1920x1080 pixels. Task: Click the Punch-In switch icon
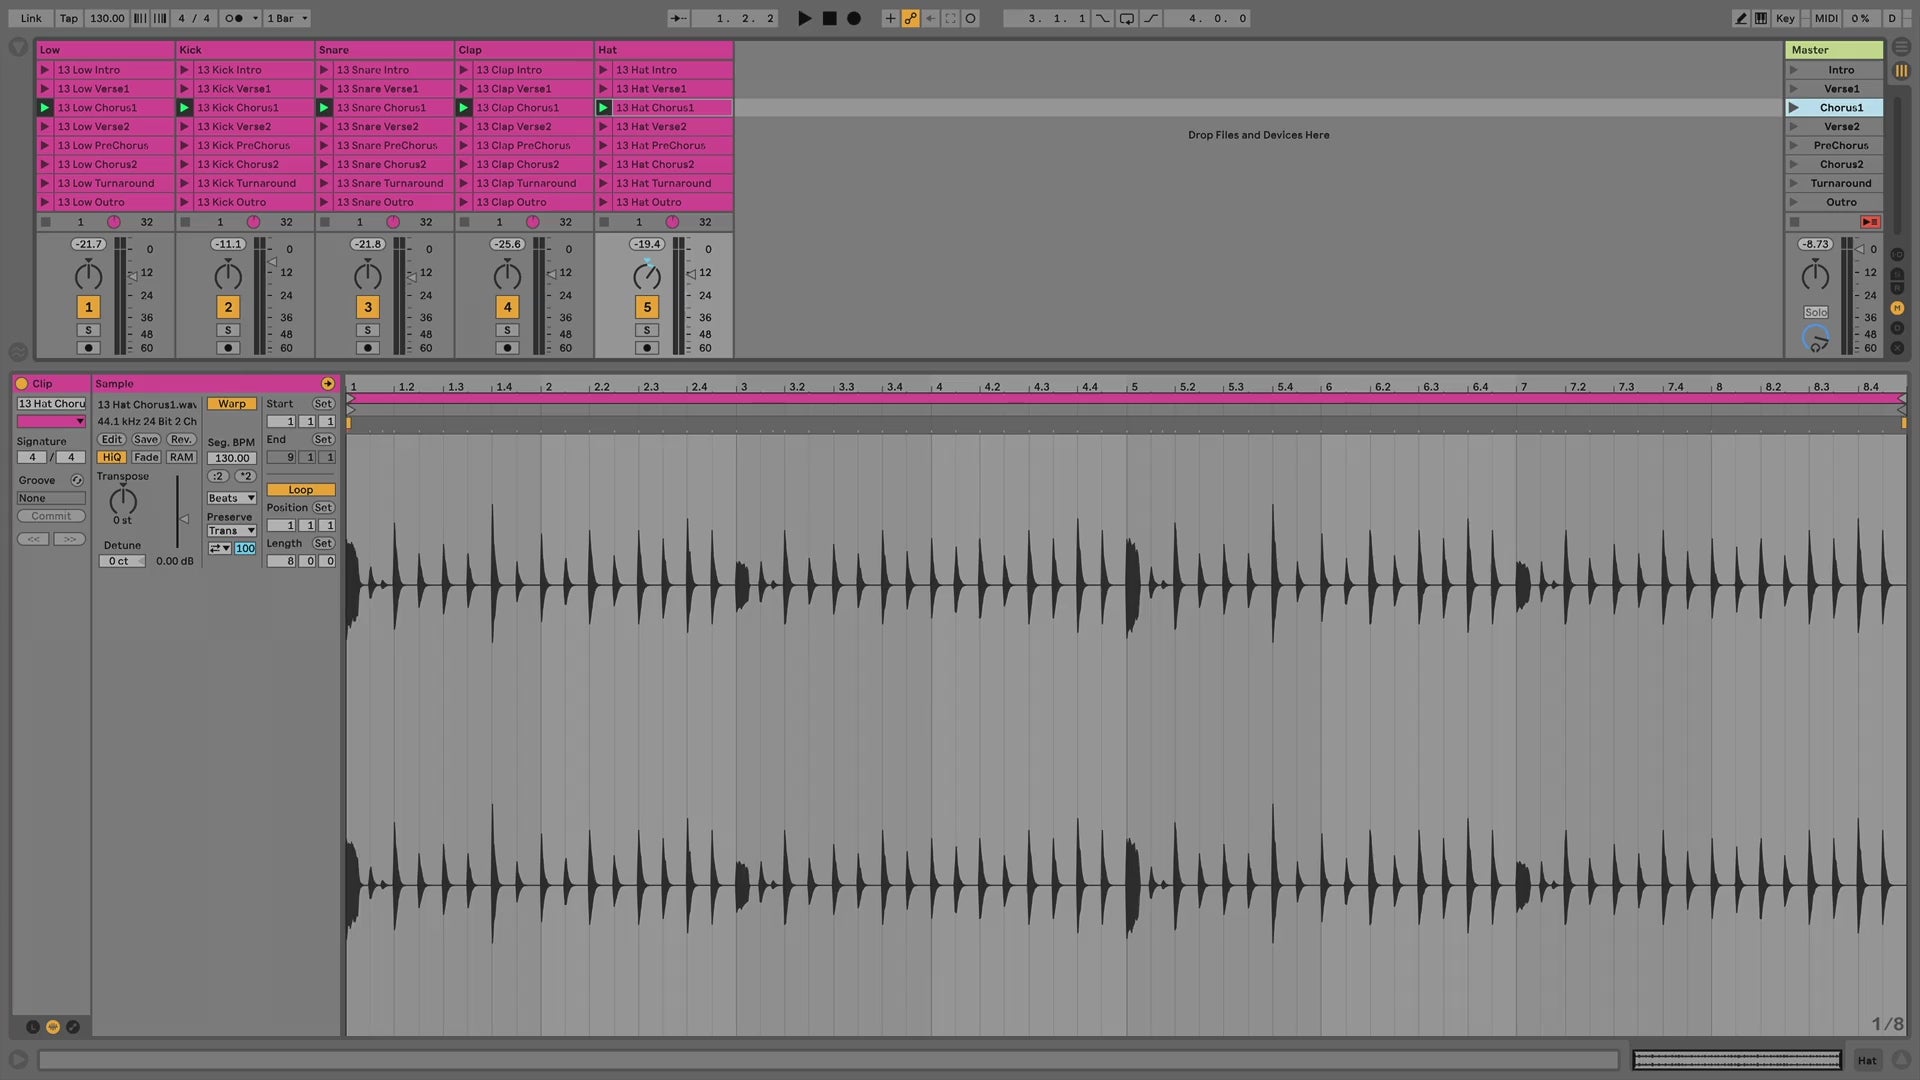coord(1103,18)
